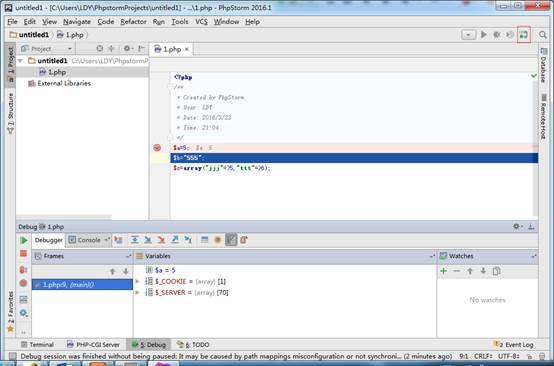554x366 pixels.
Task: Open the File menu
Action: point(12,22)
